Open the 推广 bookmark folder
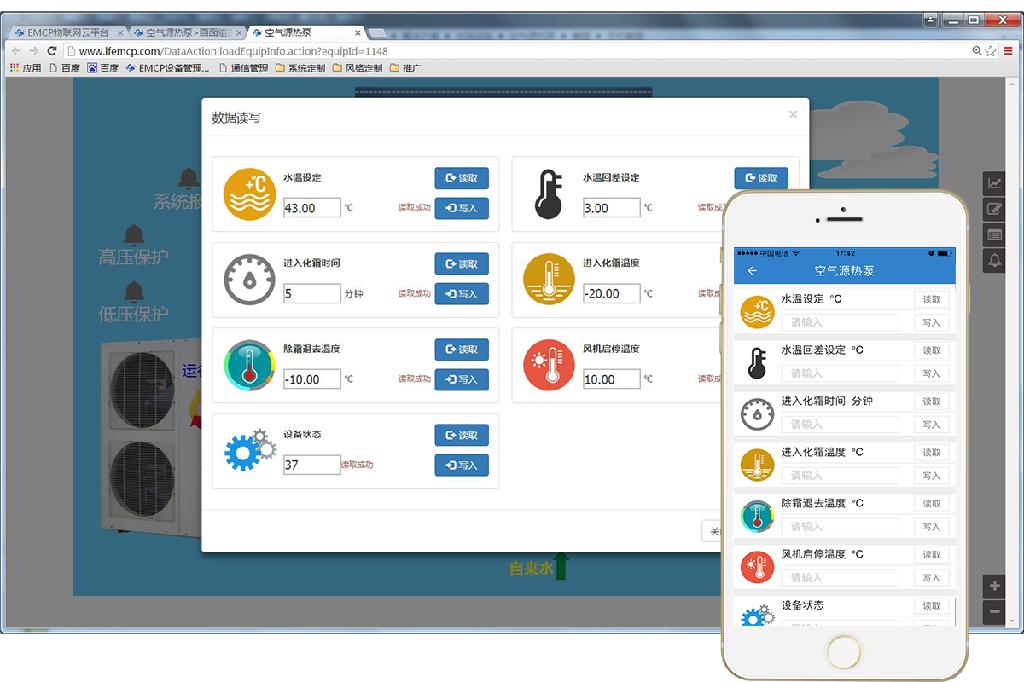1024x682 pixels. point(406,68)
